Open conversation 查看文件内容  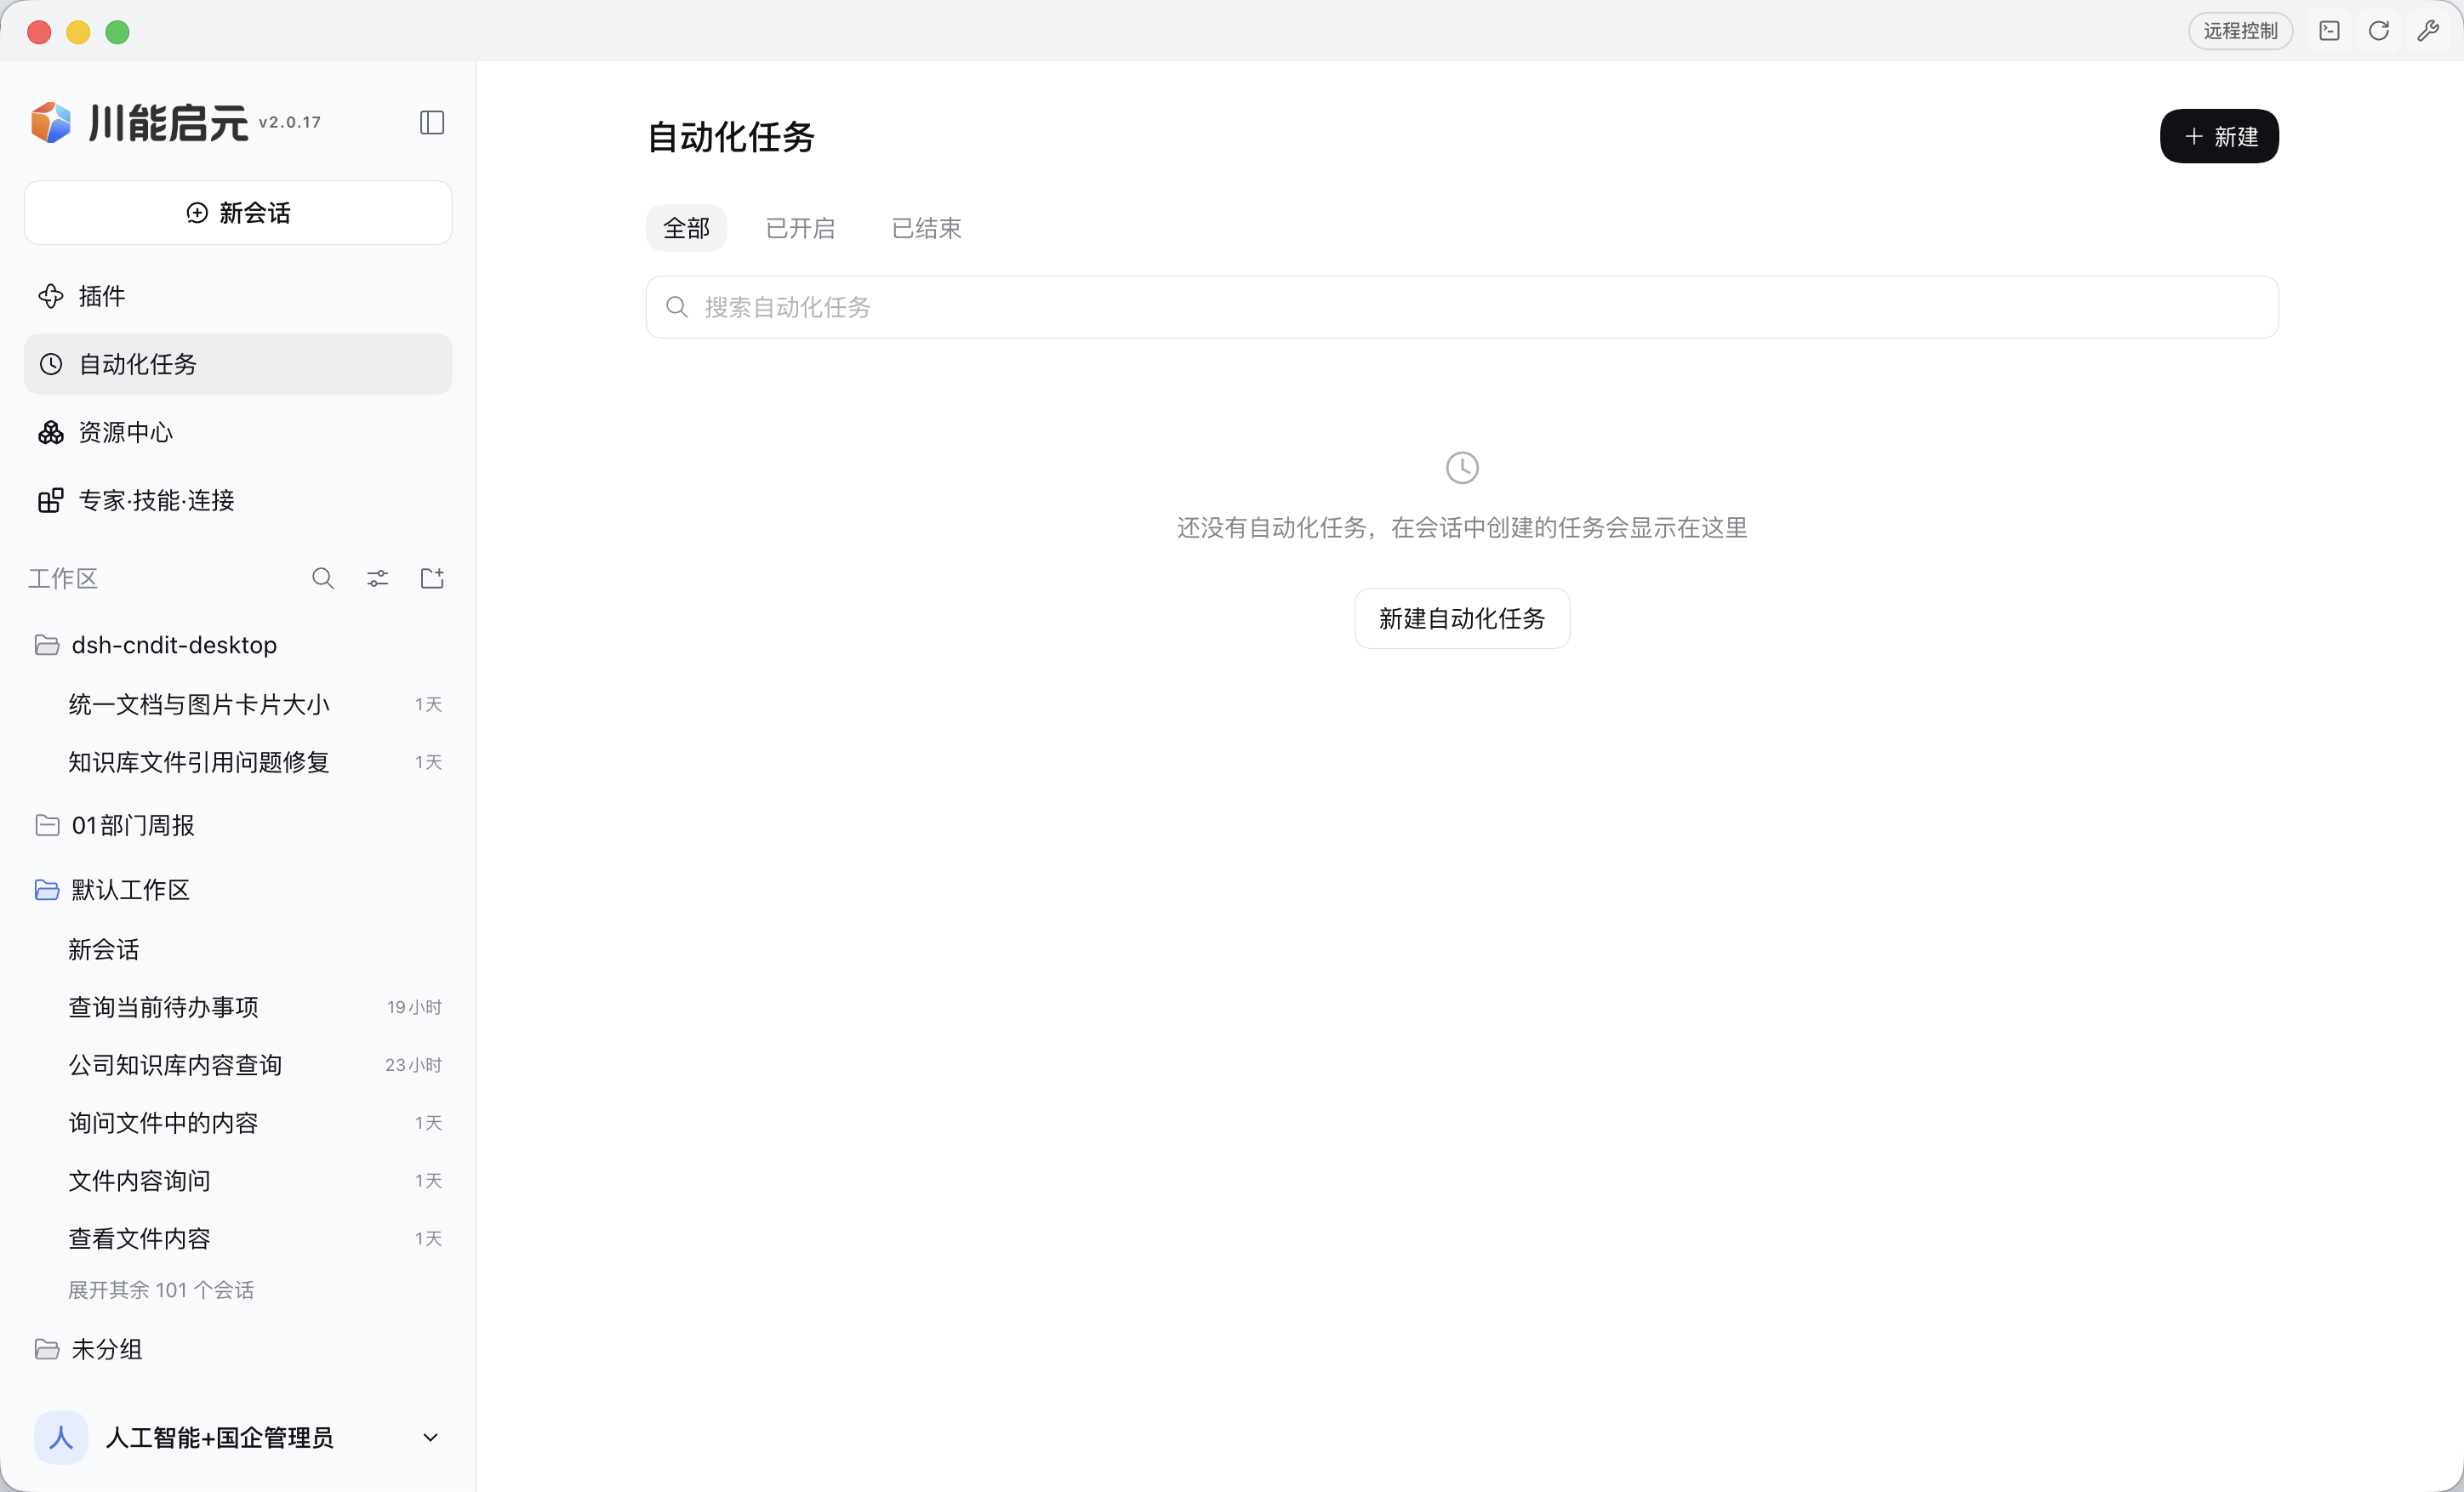(x=238, y=1239)
